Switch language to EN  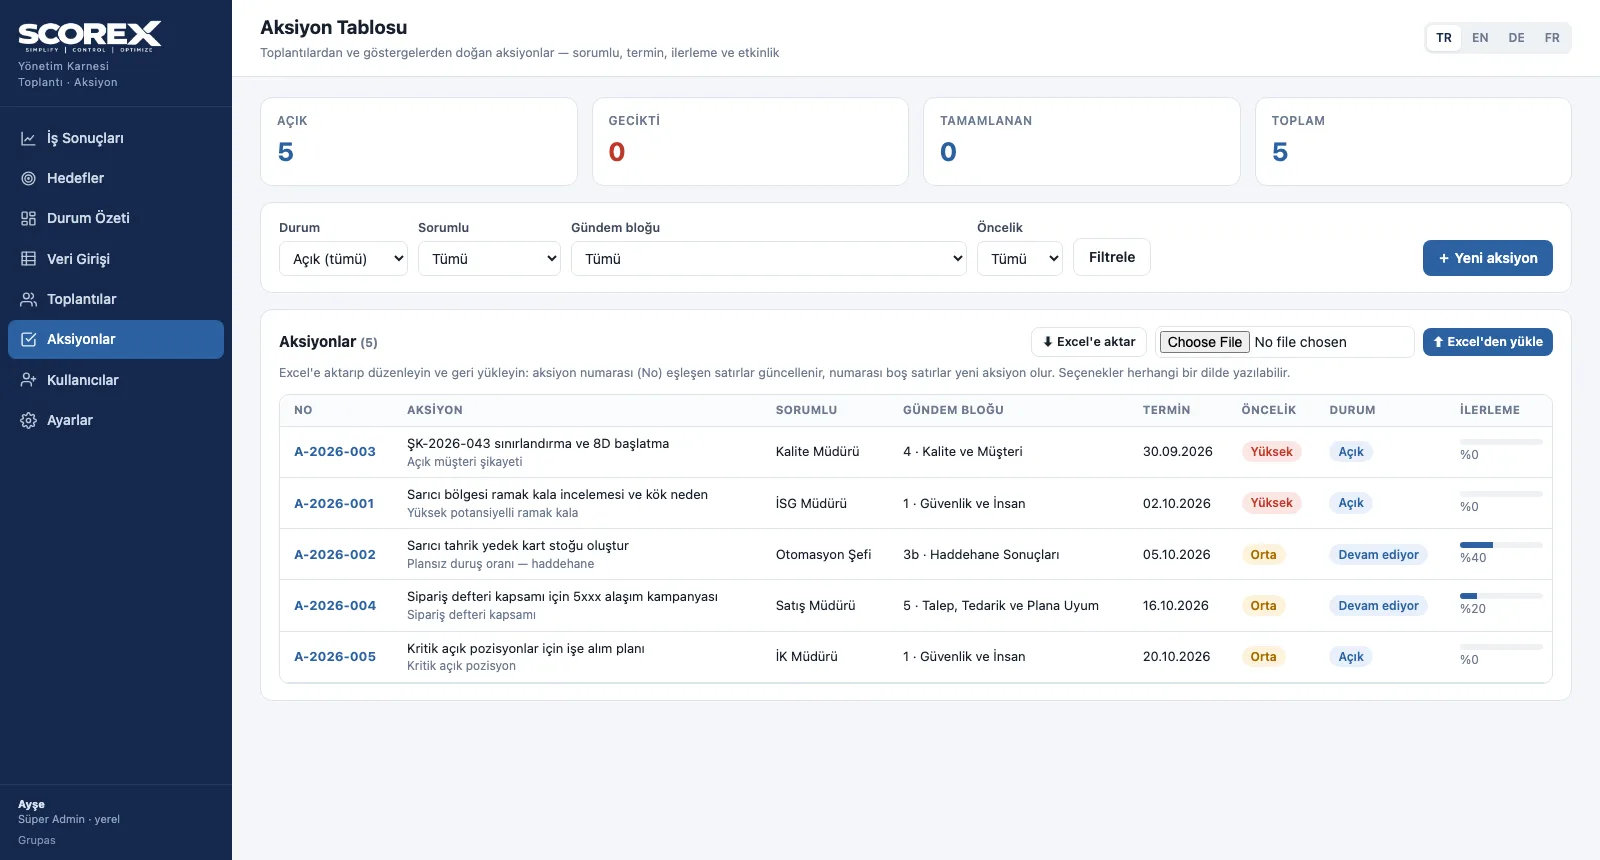pyautogui.click(x=1480, y=38)
